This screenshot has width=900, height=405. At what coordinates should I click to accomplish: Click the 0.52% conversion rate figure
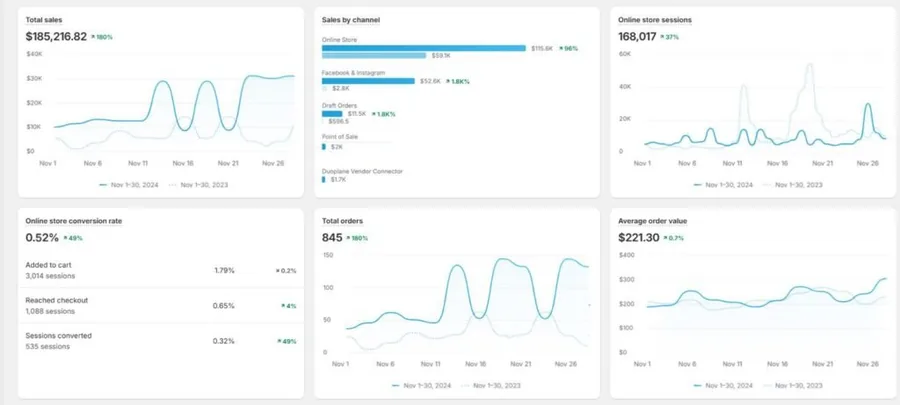pyautogui.click(x=42, y=237)
